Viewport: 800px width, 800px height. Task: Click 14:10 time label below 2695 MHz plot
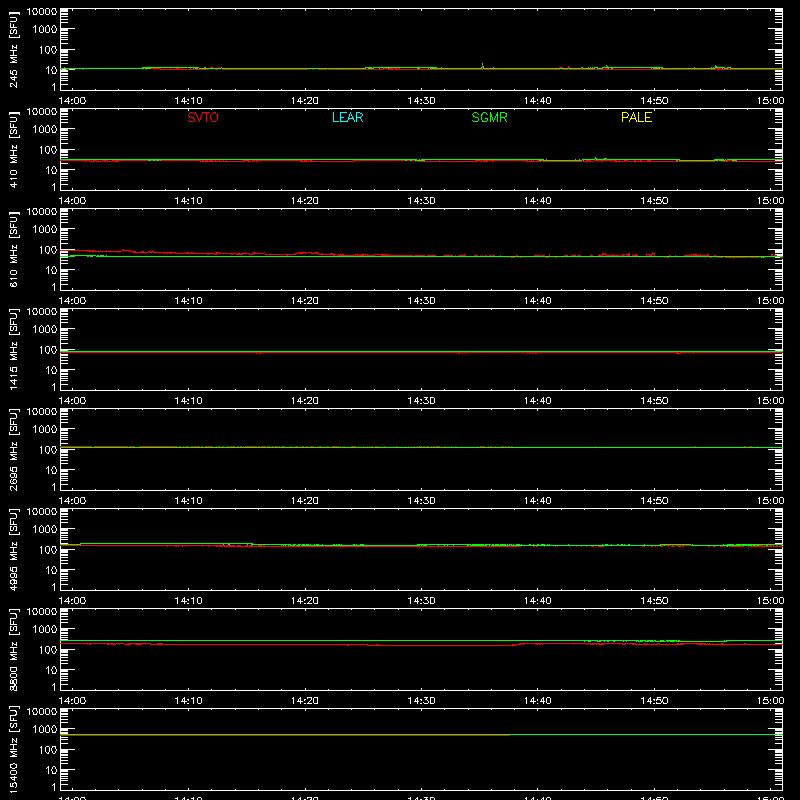tap(188, 501)
